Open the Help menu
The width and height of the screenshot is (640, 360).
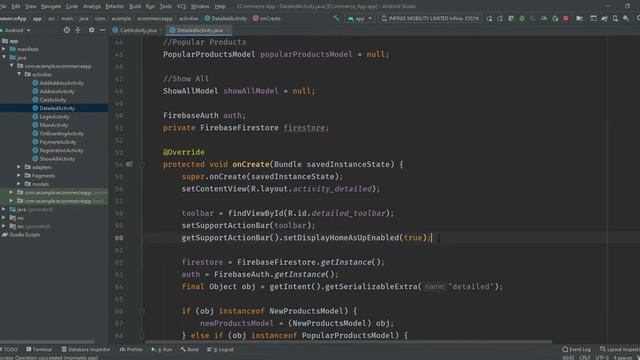220,6
